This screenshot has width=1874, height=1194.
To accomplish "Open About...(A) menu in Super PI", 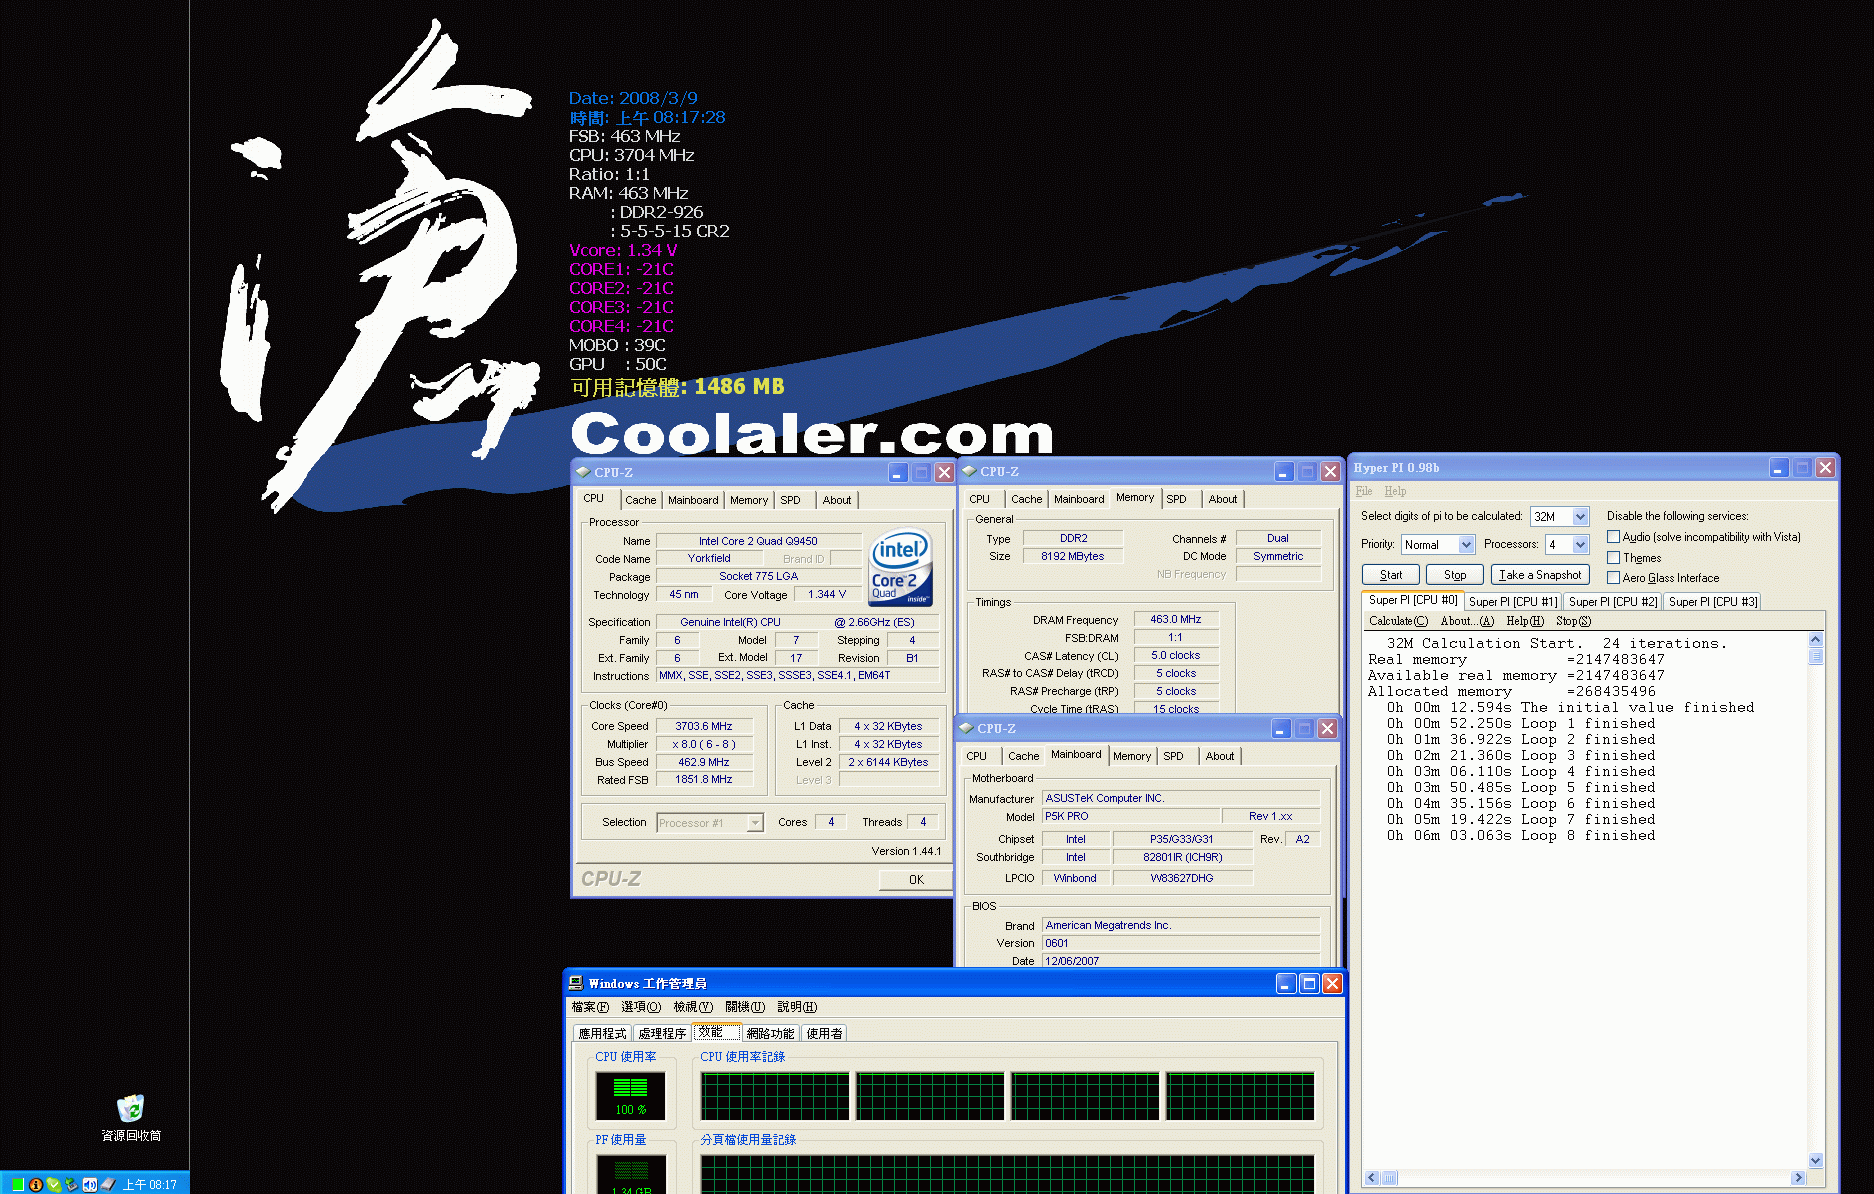I will [x=1467, y=621].
